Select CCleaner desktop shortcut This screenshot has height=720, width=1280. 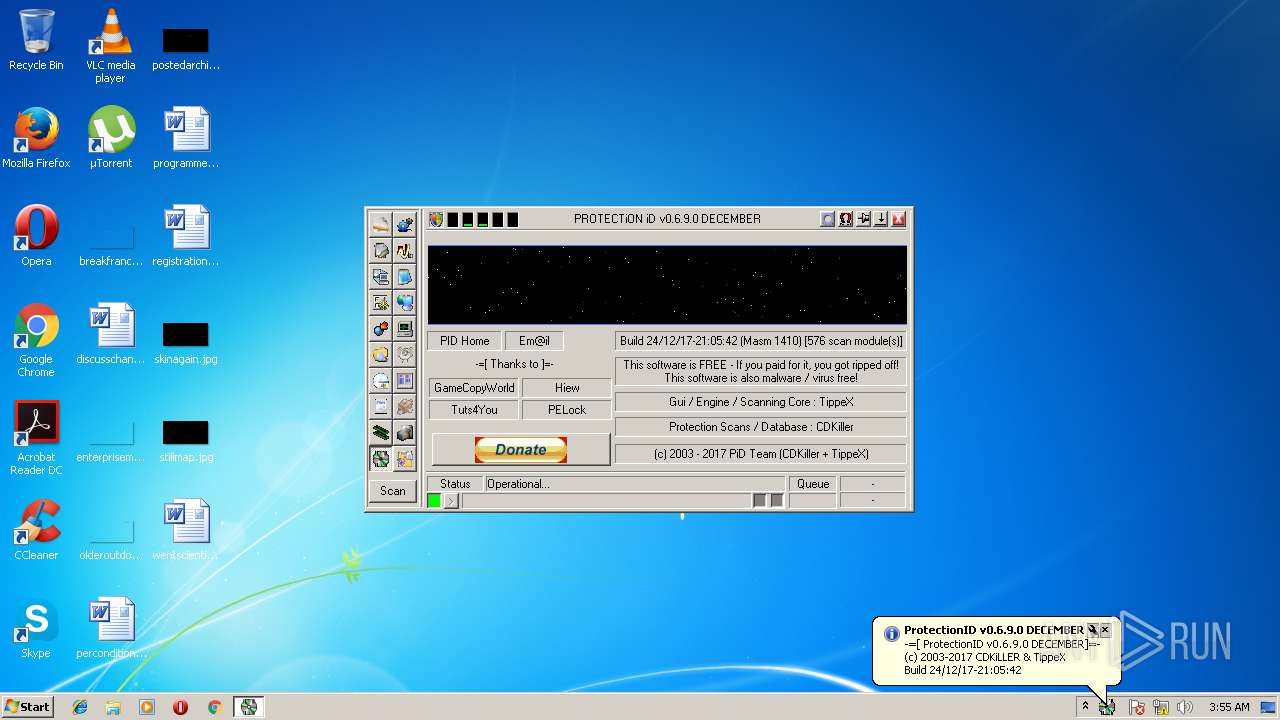click(36, 530)
